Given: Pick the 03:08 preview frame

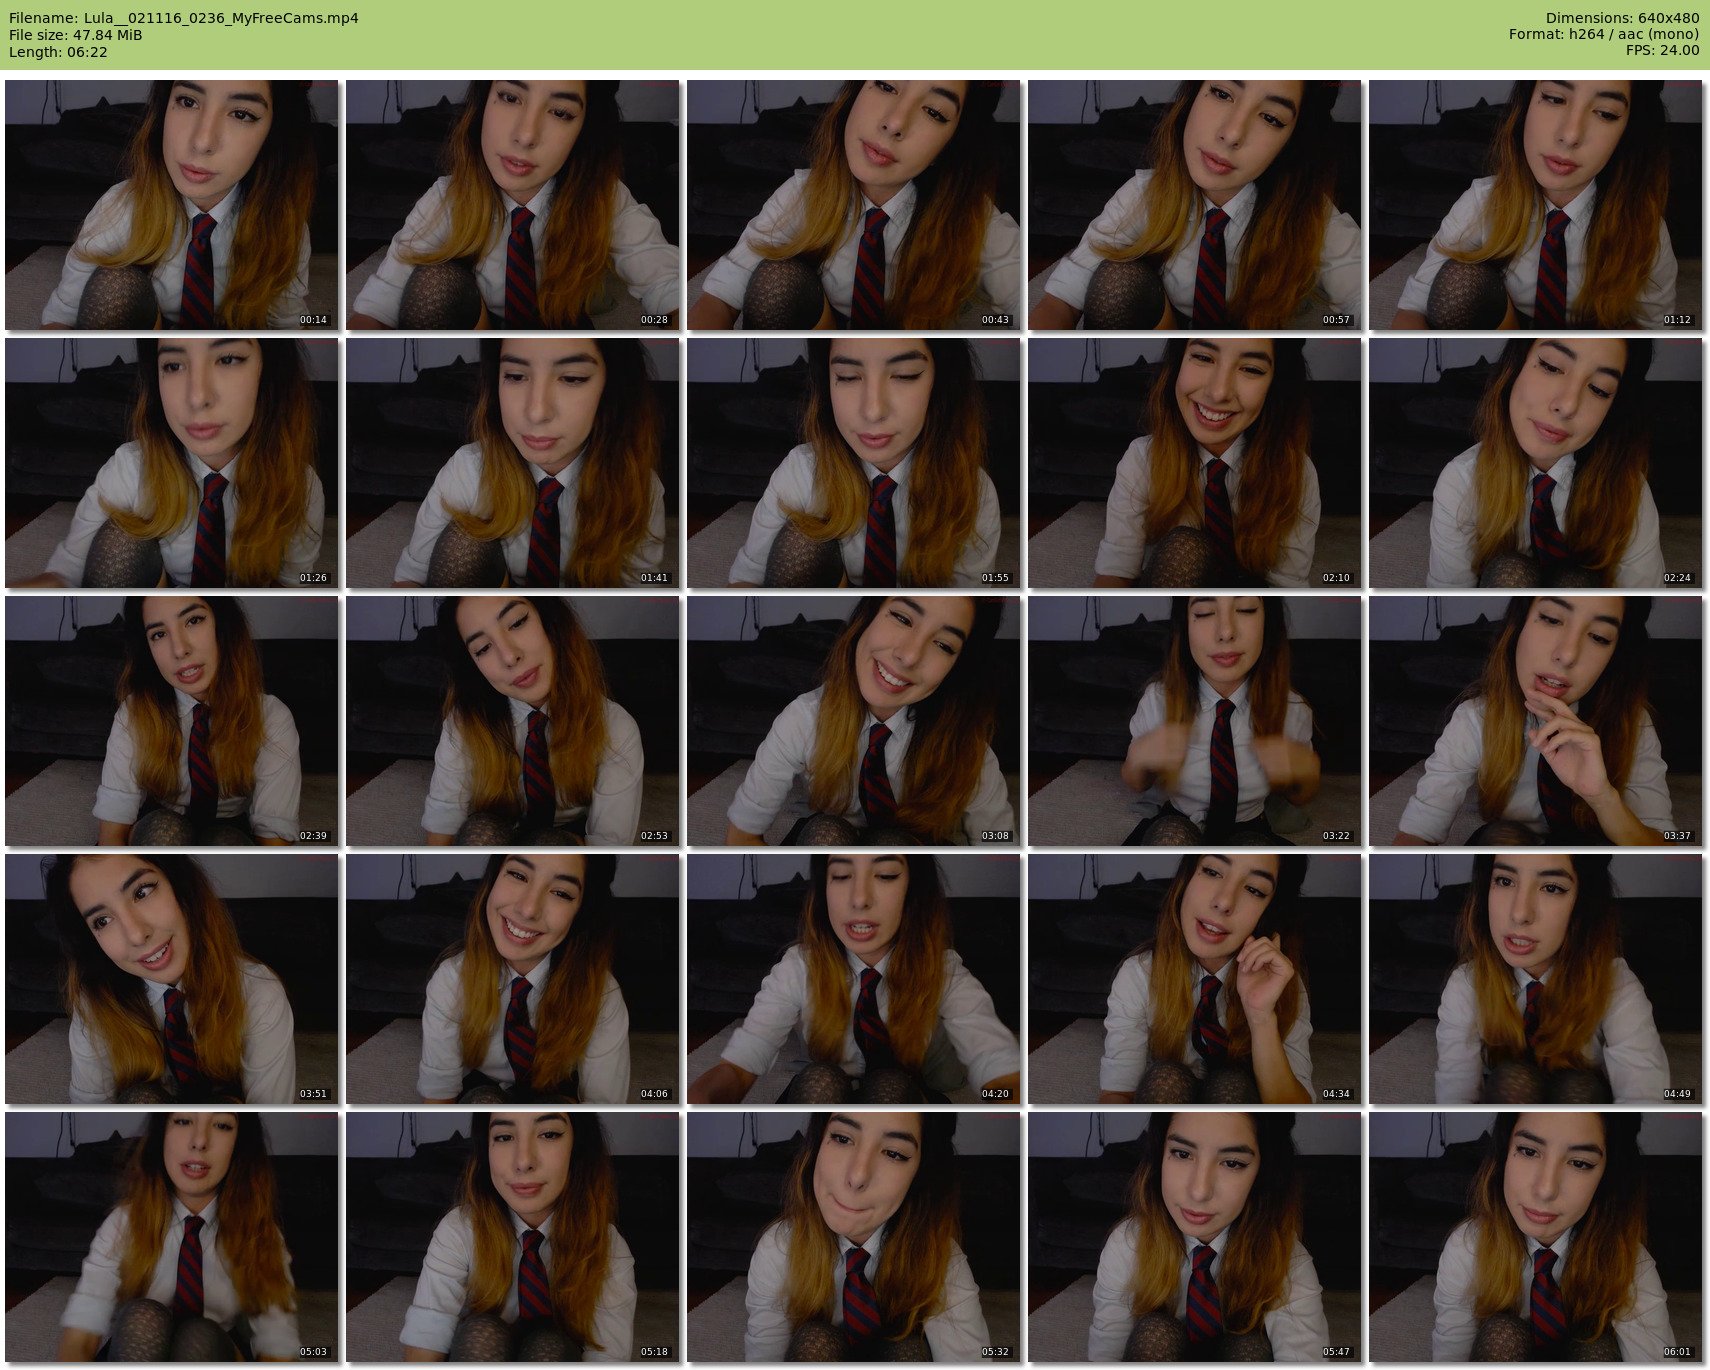Looking at the screenshot, I should [853, 721].
